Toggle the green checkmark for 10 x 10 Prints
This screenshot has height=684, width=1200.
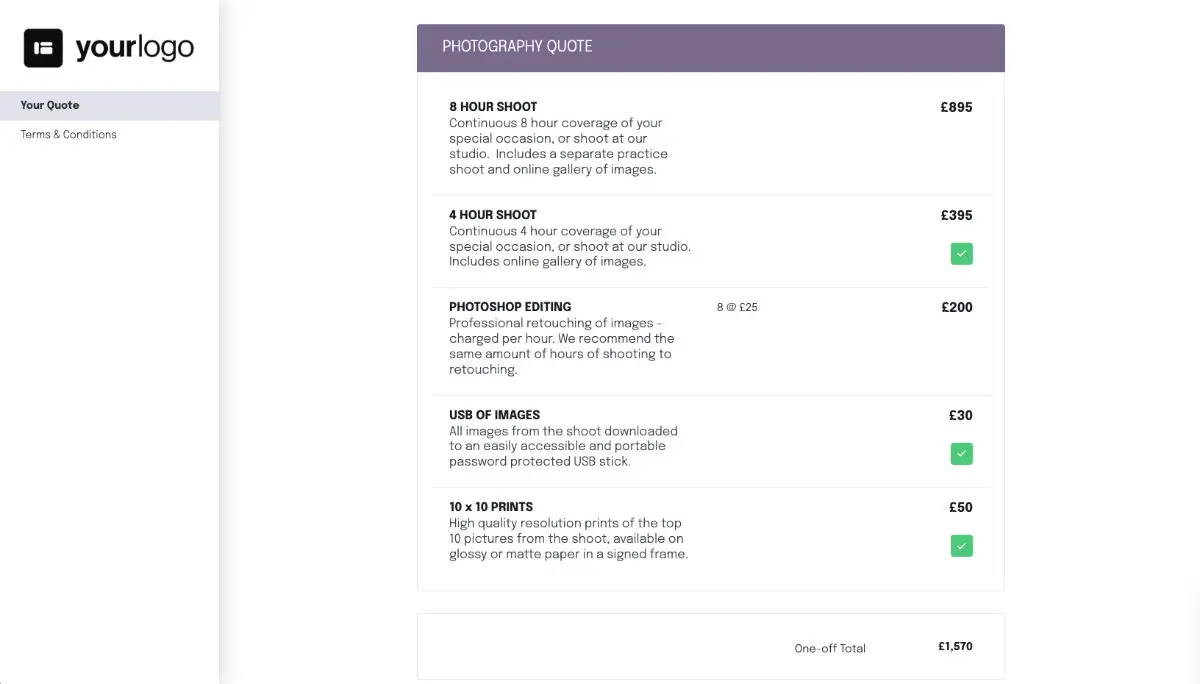(961, 545)
